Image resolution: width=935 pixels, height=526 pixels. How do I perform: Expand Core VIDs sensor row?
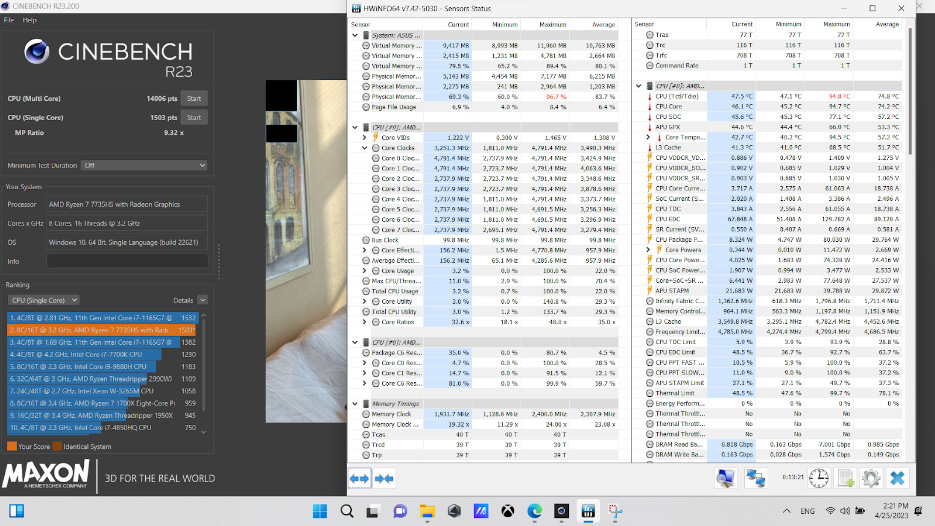pos(364,137)
